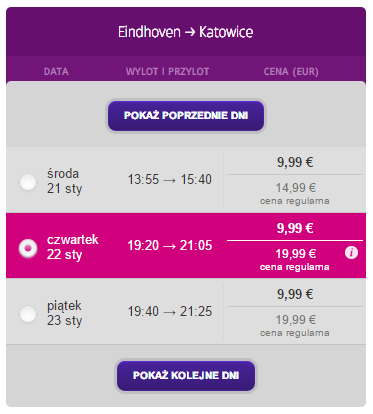The height and width of the screenshot is (414, 373).
Task: Click the 14,99 € regular price
Action: point(295,188)
